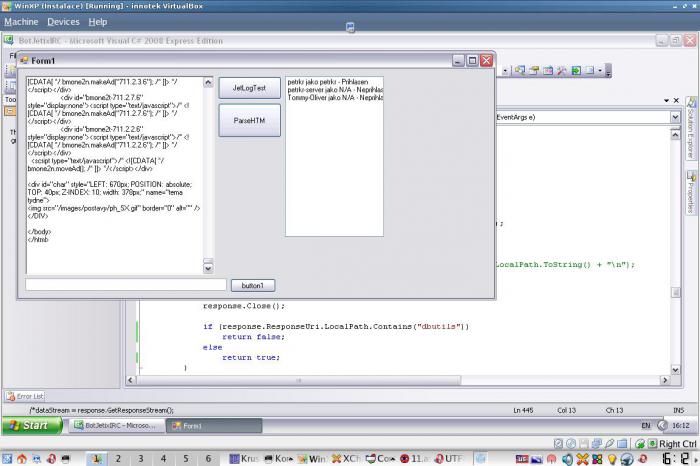The height and width of the screenshot is (466, 700).
Task: Open VirtualBox Help menu
Action: tap(97, 22)
